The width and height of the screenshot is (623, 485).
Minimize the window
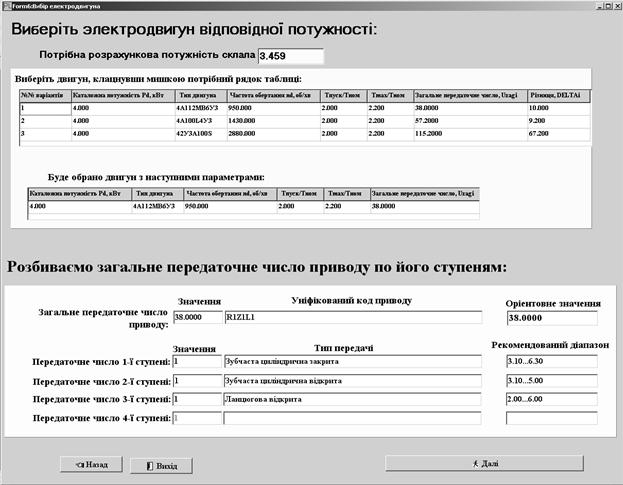(x=600, y=6)
